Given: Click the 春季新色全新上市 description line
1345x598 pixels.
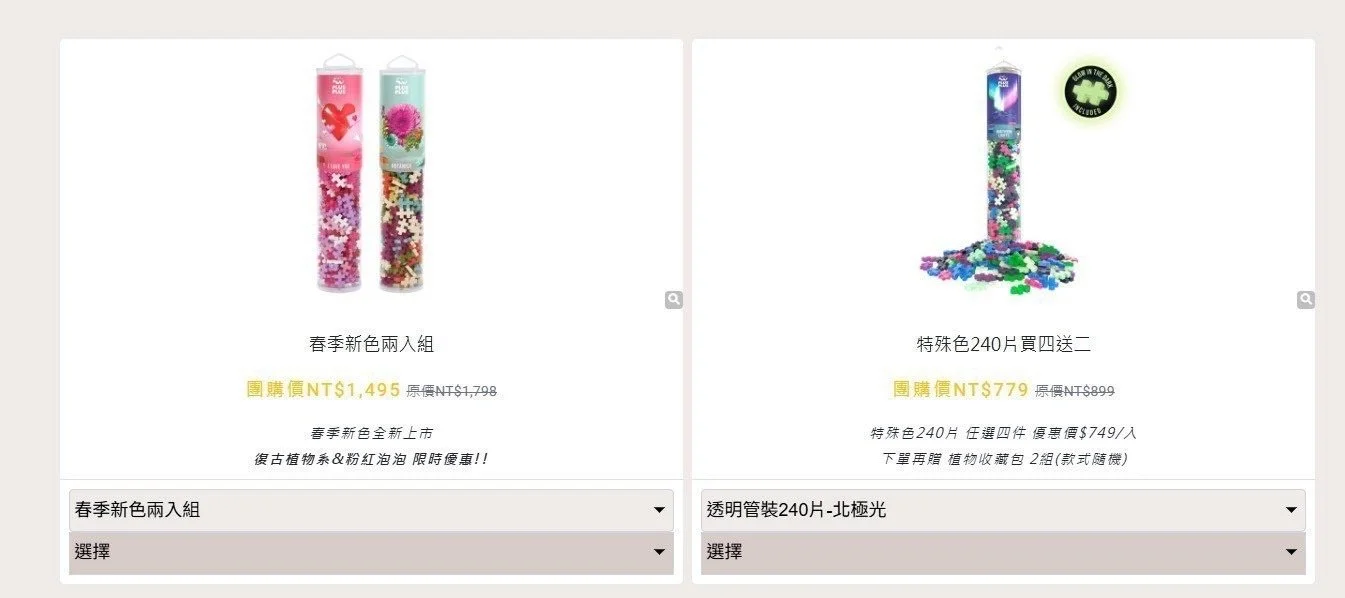Looking at the screenshot, I should pyautogui.click(x=371, y=434).
